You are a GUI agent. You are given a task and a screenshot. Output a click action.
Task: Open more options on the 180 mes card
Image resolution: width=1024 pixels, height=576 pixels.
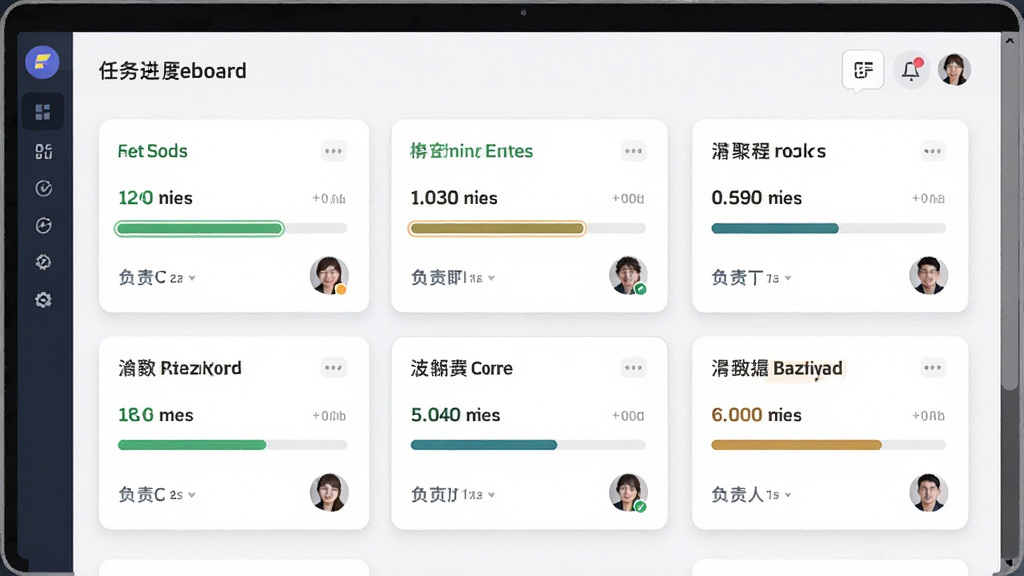[334, 368]
